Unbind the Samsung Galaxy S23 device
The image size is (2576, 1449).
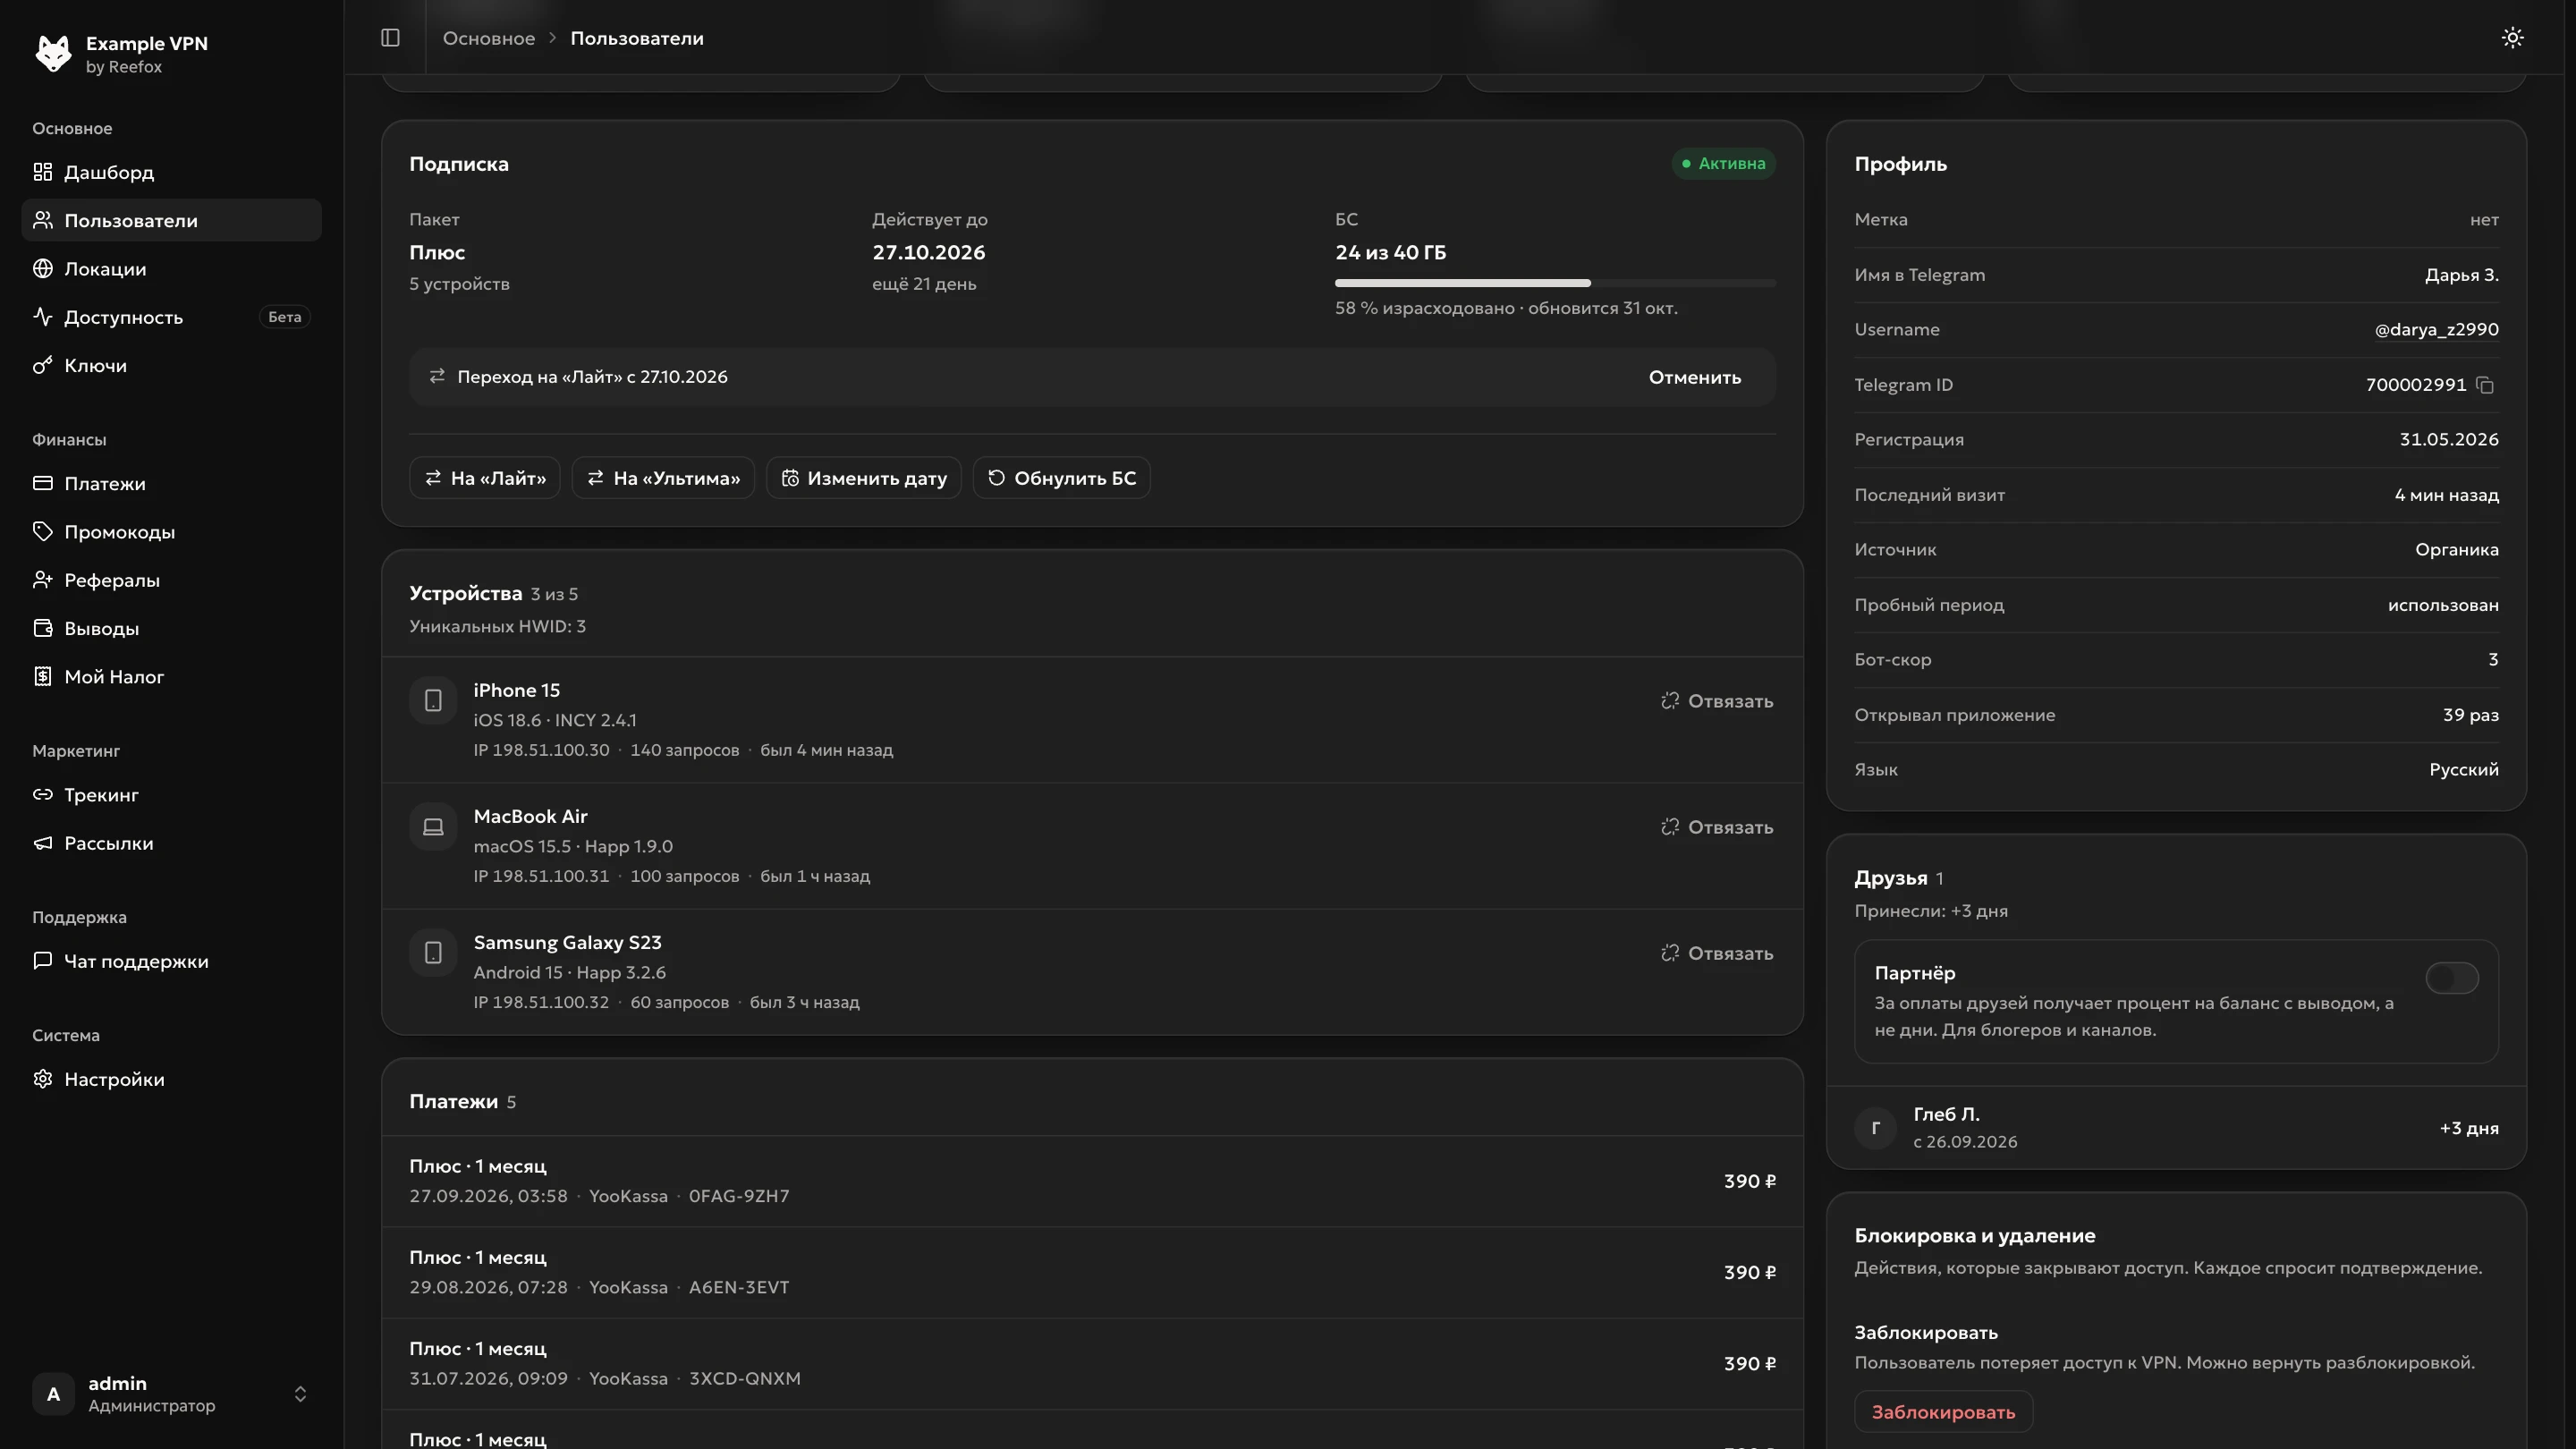pyautogui.click(x=1717, y=953)
